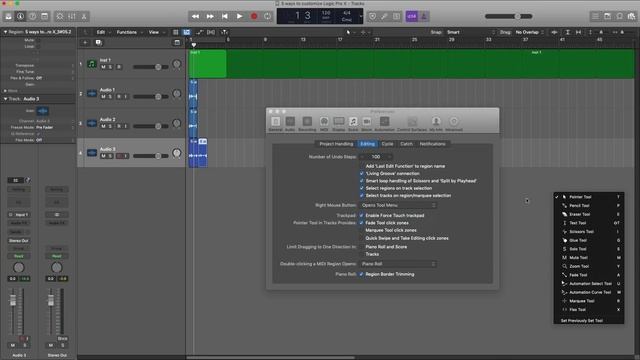This screenshot has width=640, height=360.
Task: Click the Rewind transport button
Action: (196, 16)
